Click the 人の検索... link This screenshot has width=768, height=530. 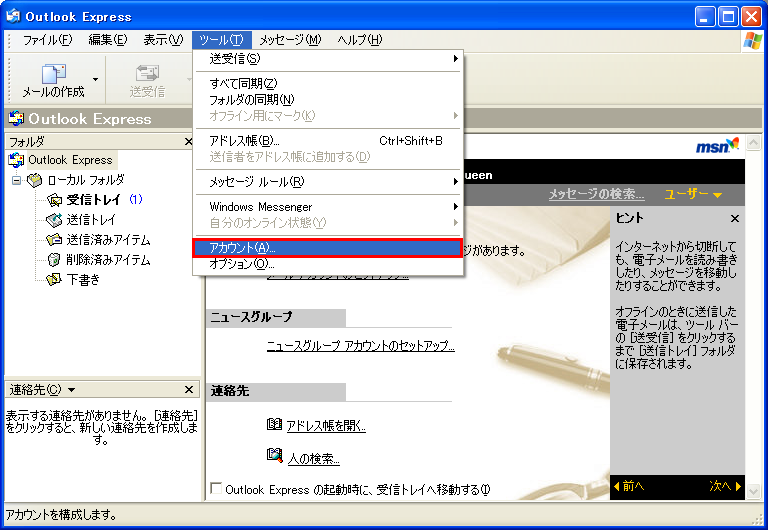313,458
